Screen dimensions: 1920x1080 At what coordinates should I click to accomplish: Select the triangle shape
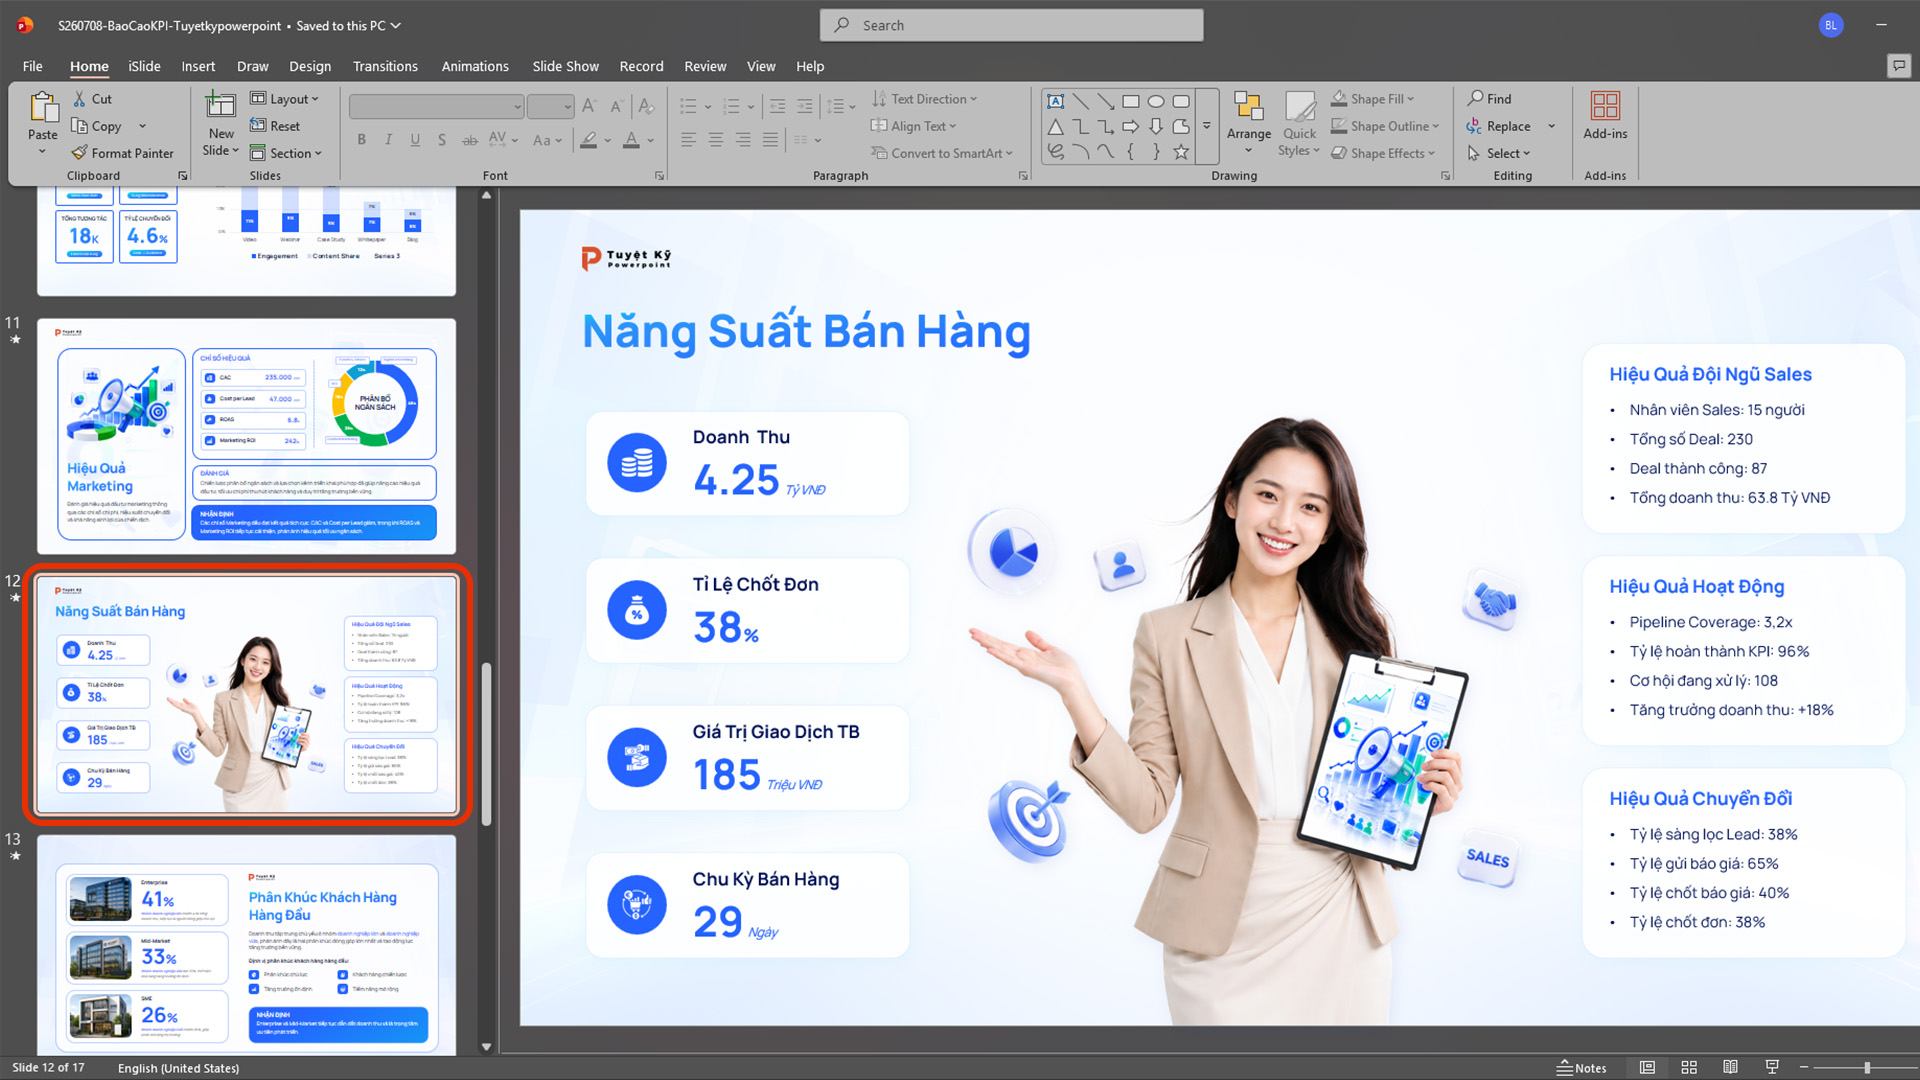click(1055, 126)
